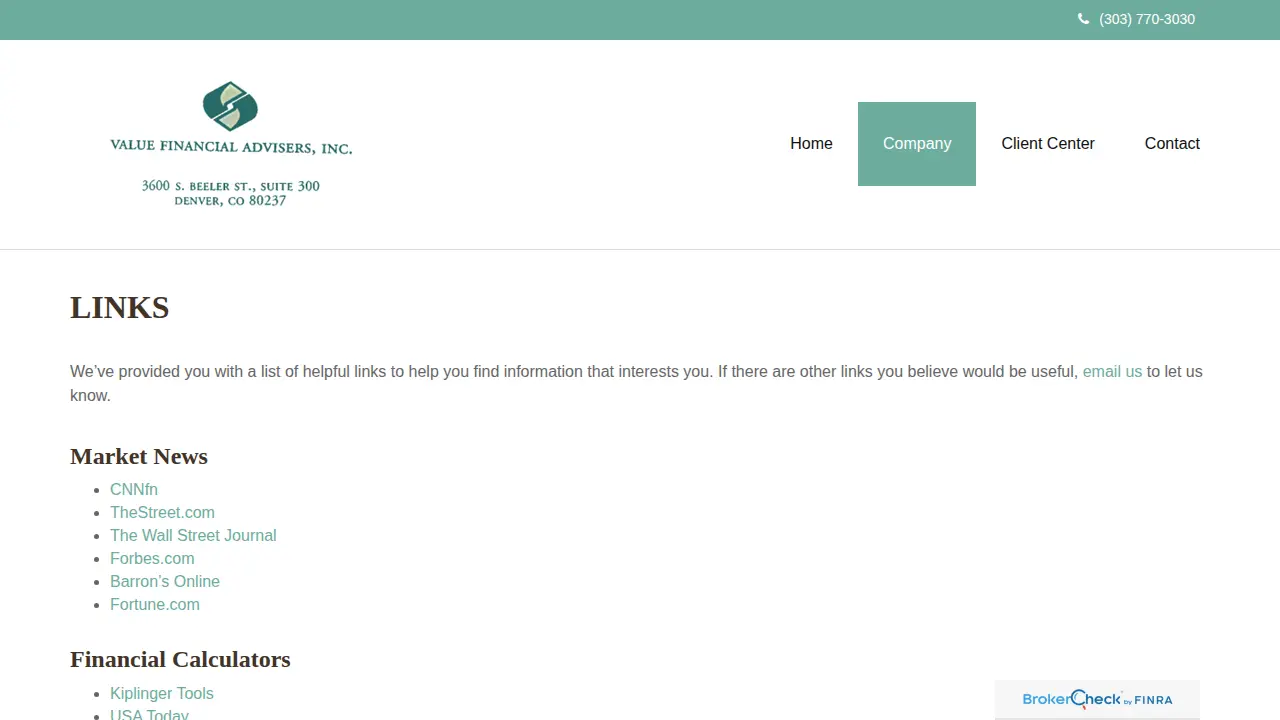Open The Wall Street Journal link
The height and width of the screenshot is (720, 1280).
[x=193, y=535]
